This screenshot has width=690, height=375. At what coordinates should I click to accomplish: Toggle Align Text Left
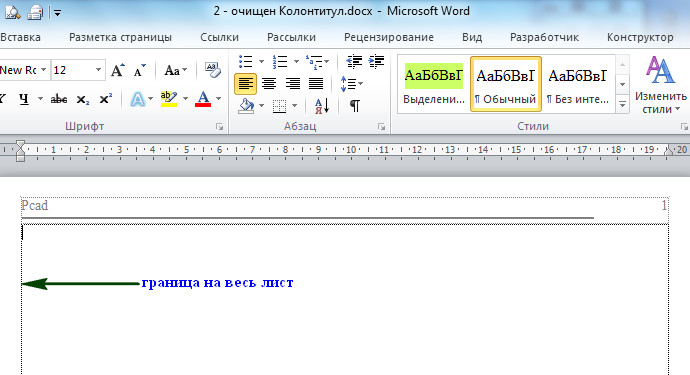pyautogui.click(x=245, y=84)
